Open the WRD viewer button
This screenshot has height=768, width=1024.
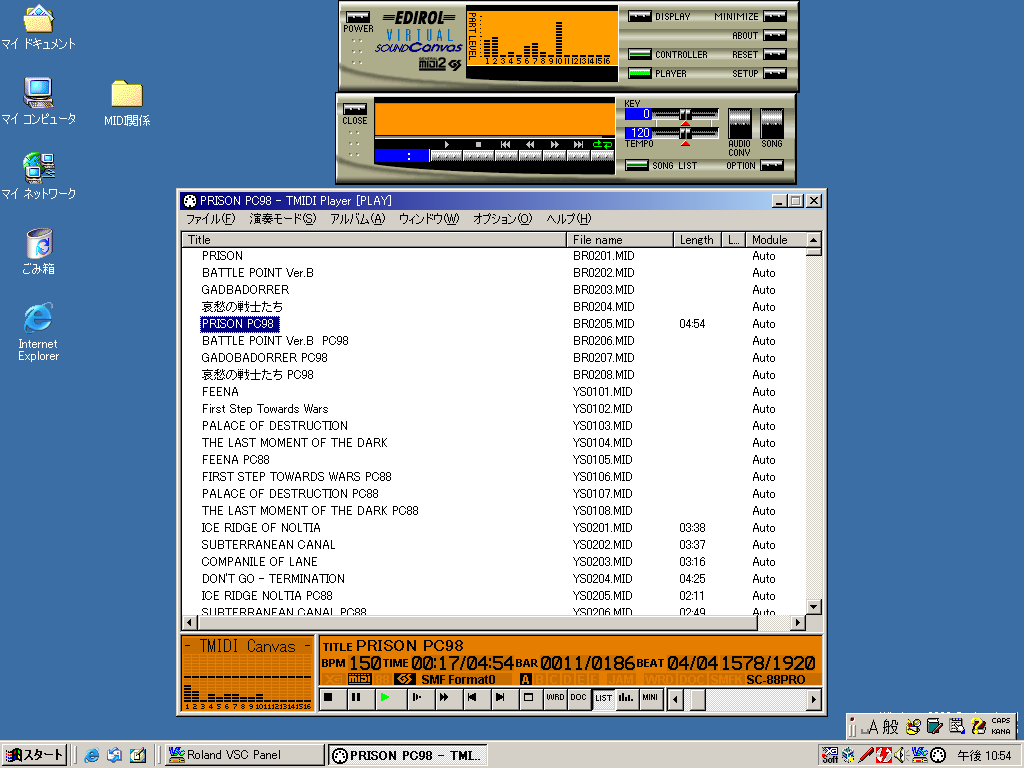[x=555, y=697]
